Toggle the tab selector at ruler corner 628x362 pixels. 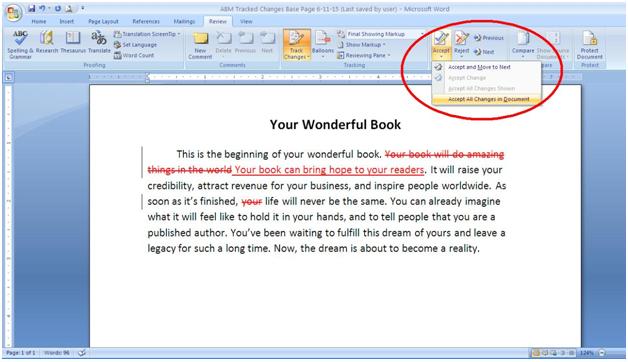tap(9, 77)
